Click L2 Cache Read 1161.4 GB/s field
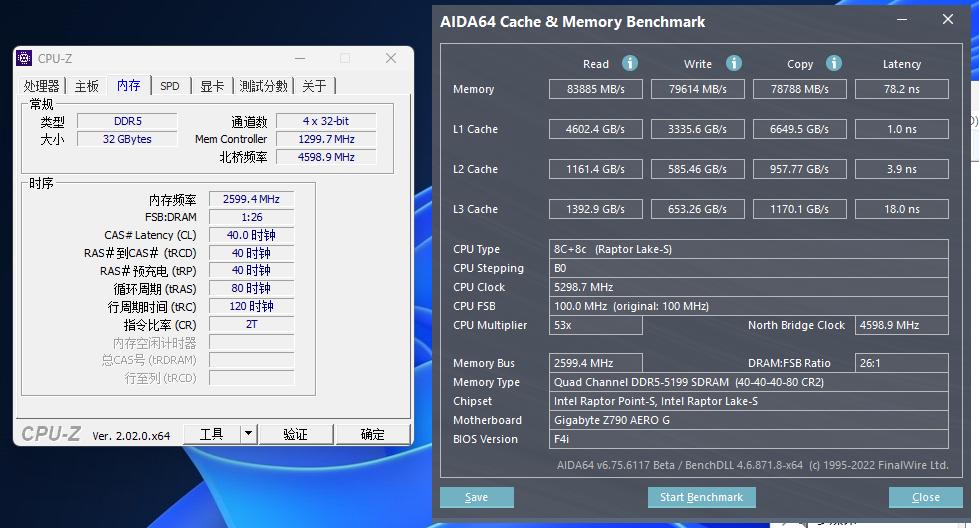Viewport: 979px width, 528px height. (x=596, y=169)
